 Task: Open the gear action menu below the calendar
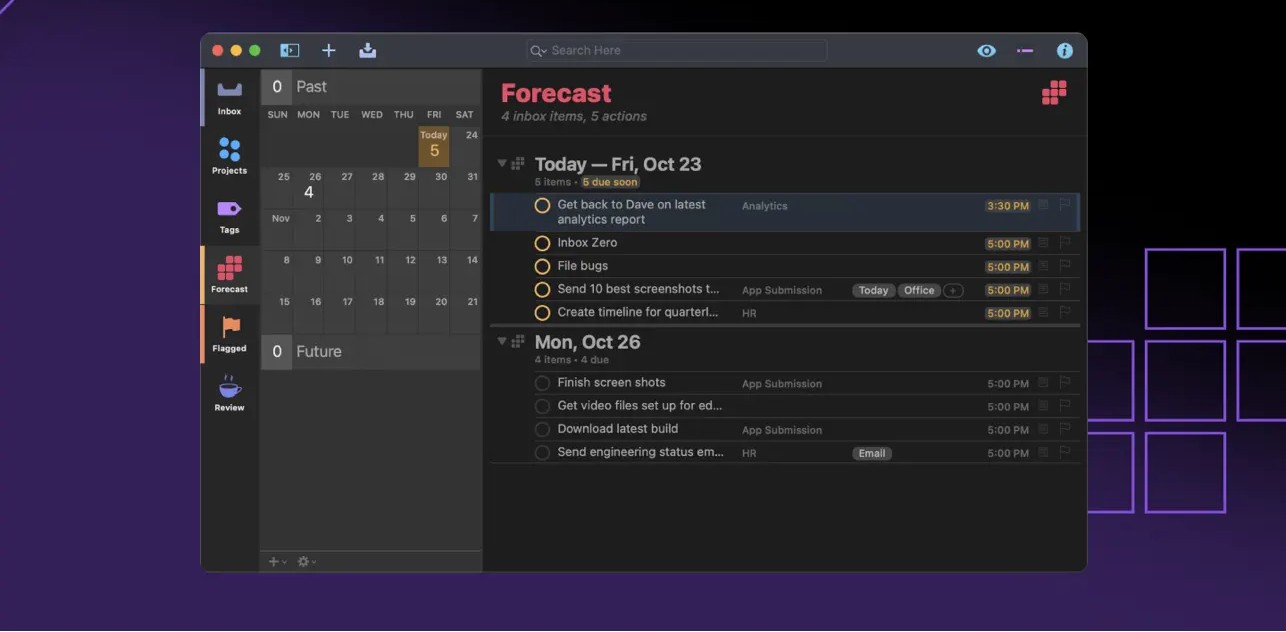306,562
